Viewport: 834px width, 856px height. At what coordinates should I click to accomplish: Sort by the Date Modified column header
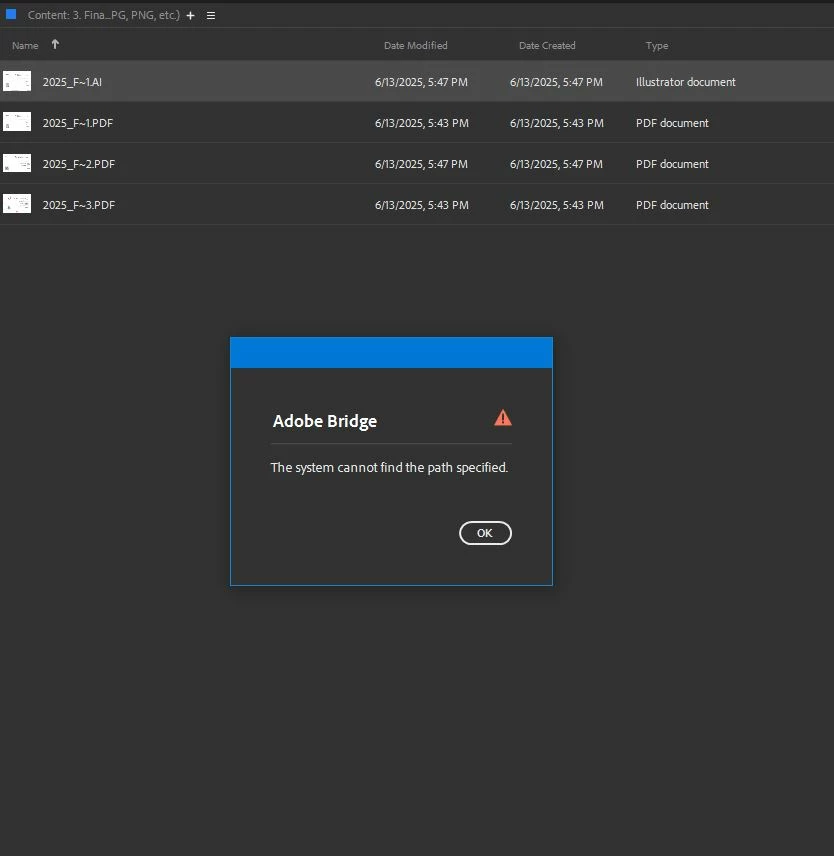pyautogui.click(x=415, y=45)
